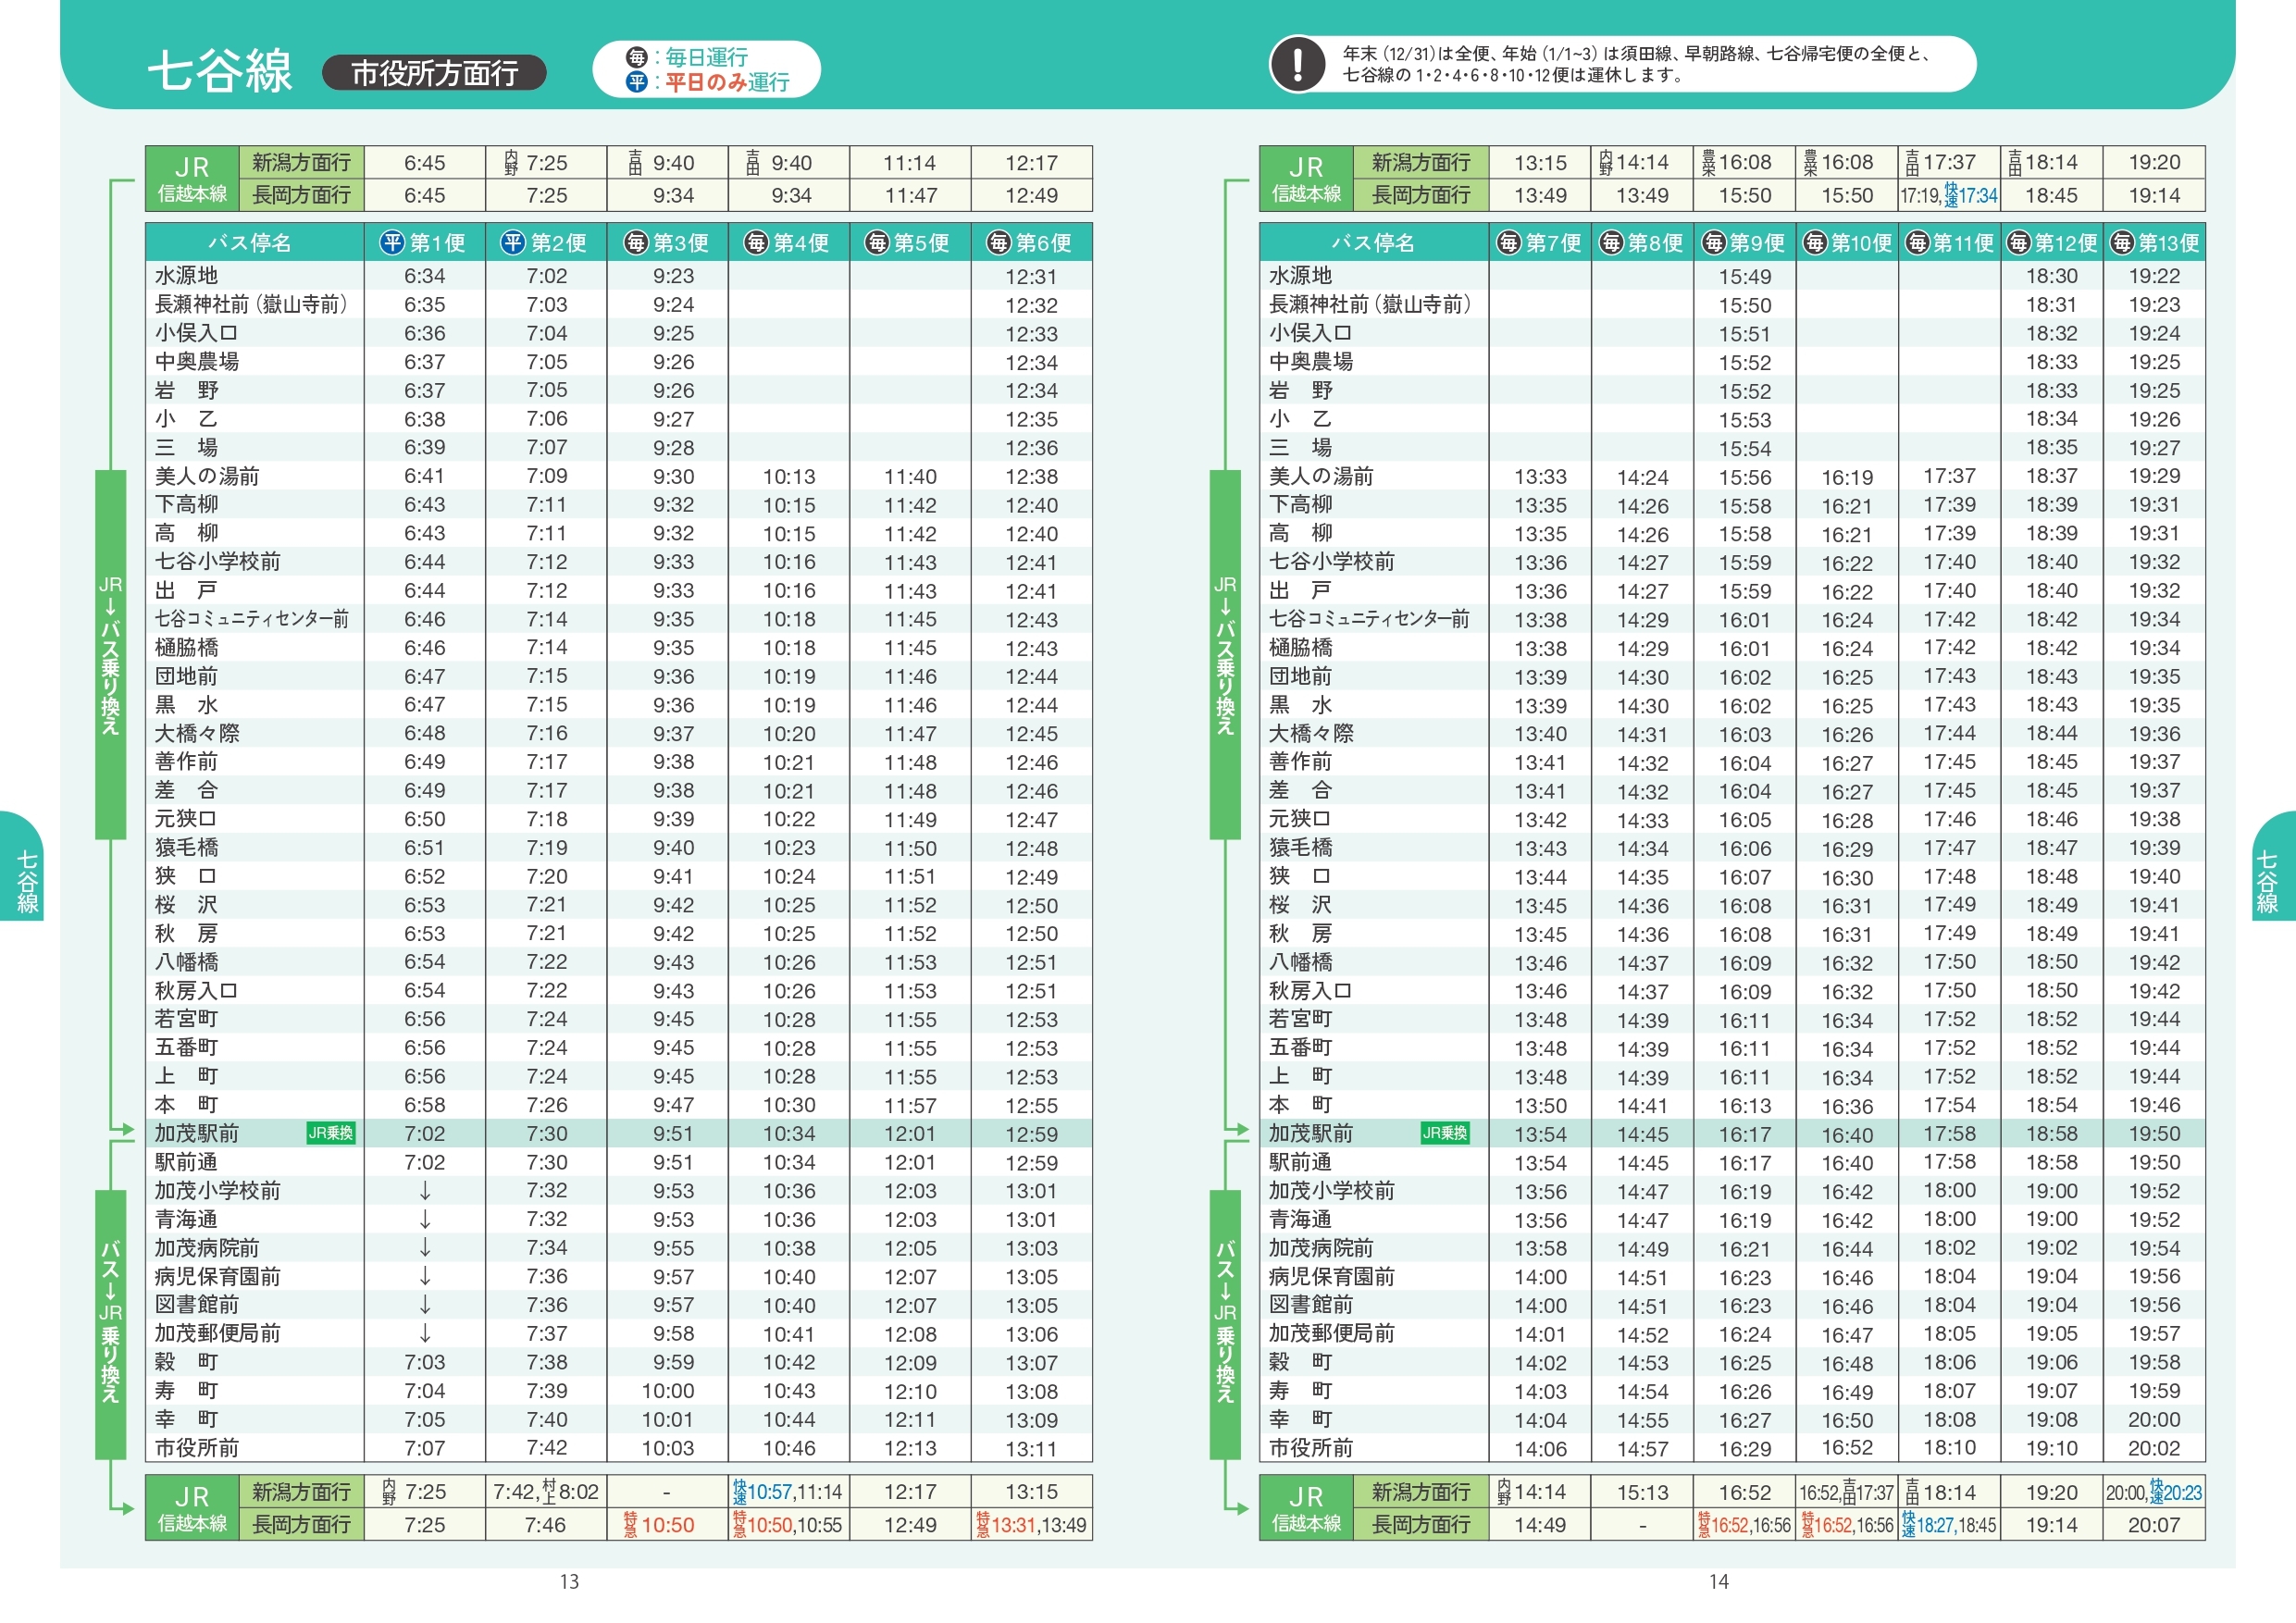Click the 毎 icon next to 第9便
2296x1623 pixels.
1713,243
